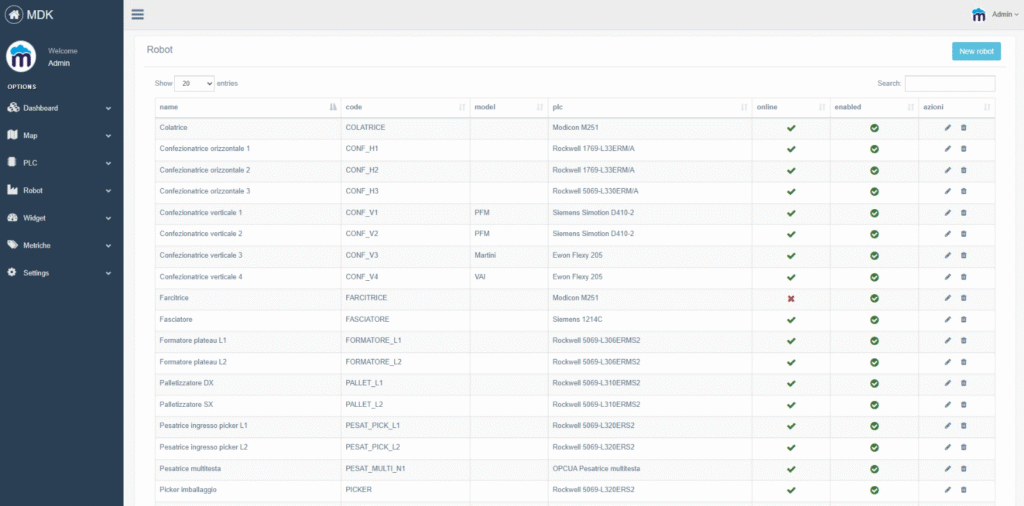The image size is (1024, 506).
Task: Click enabled checkmark for Colatrice
Action: coord(874,128)
